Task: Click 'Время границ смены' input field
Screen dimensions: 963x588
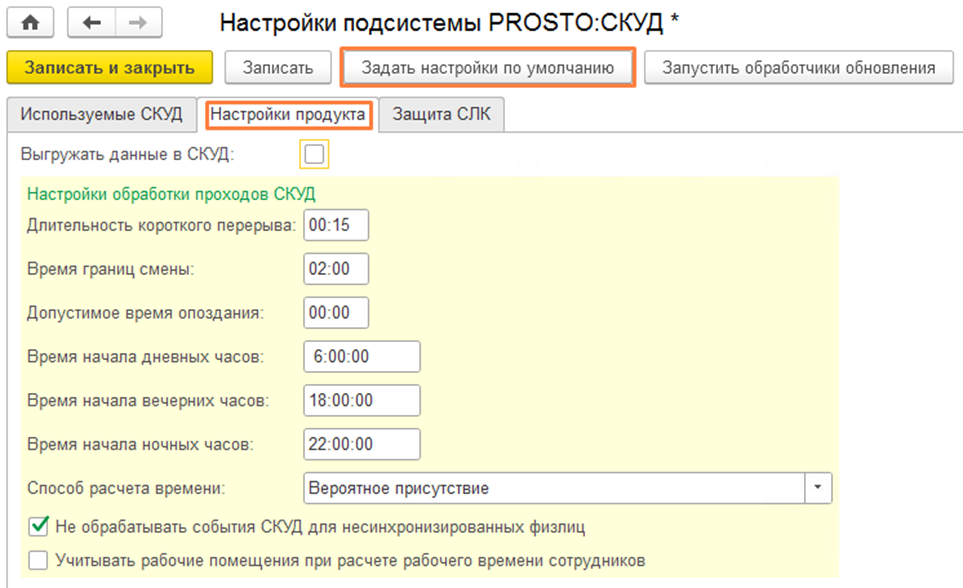Action: click(335, 269)
